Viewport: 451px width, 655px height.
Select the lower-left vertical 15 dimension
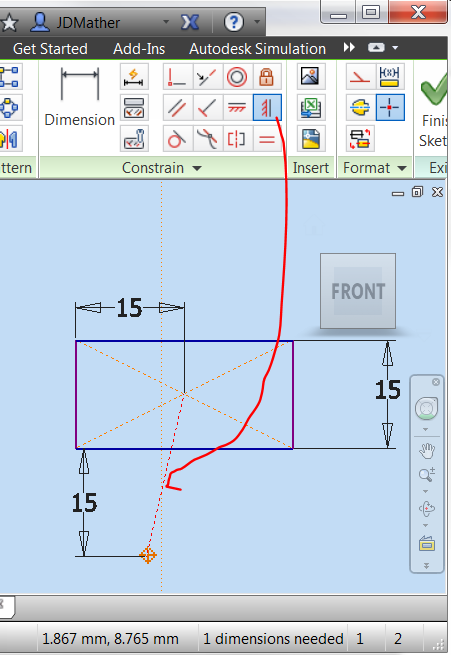(85, 503)
